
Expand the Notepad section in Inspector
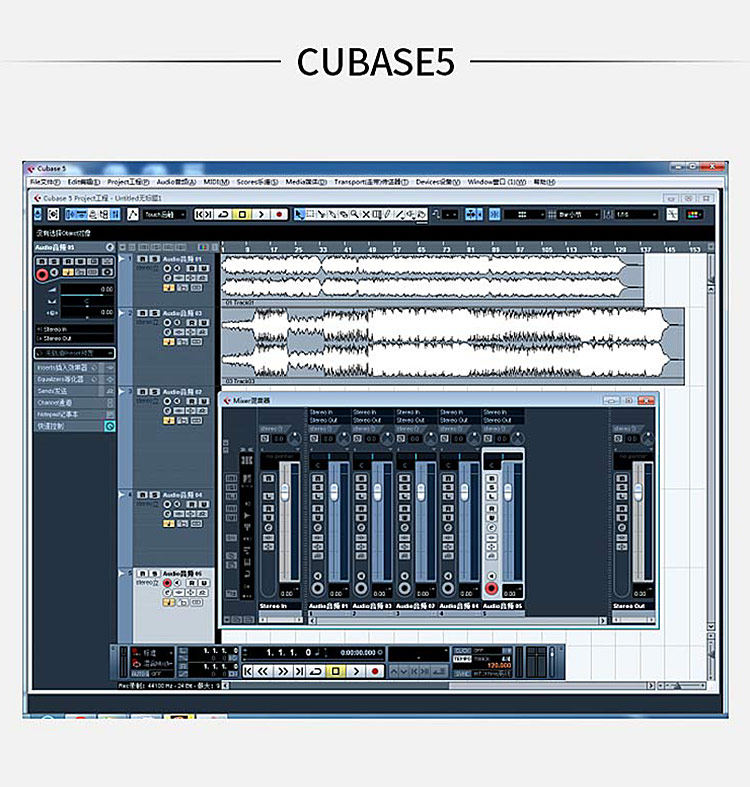click(74, 415)
